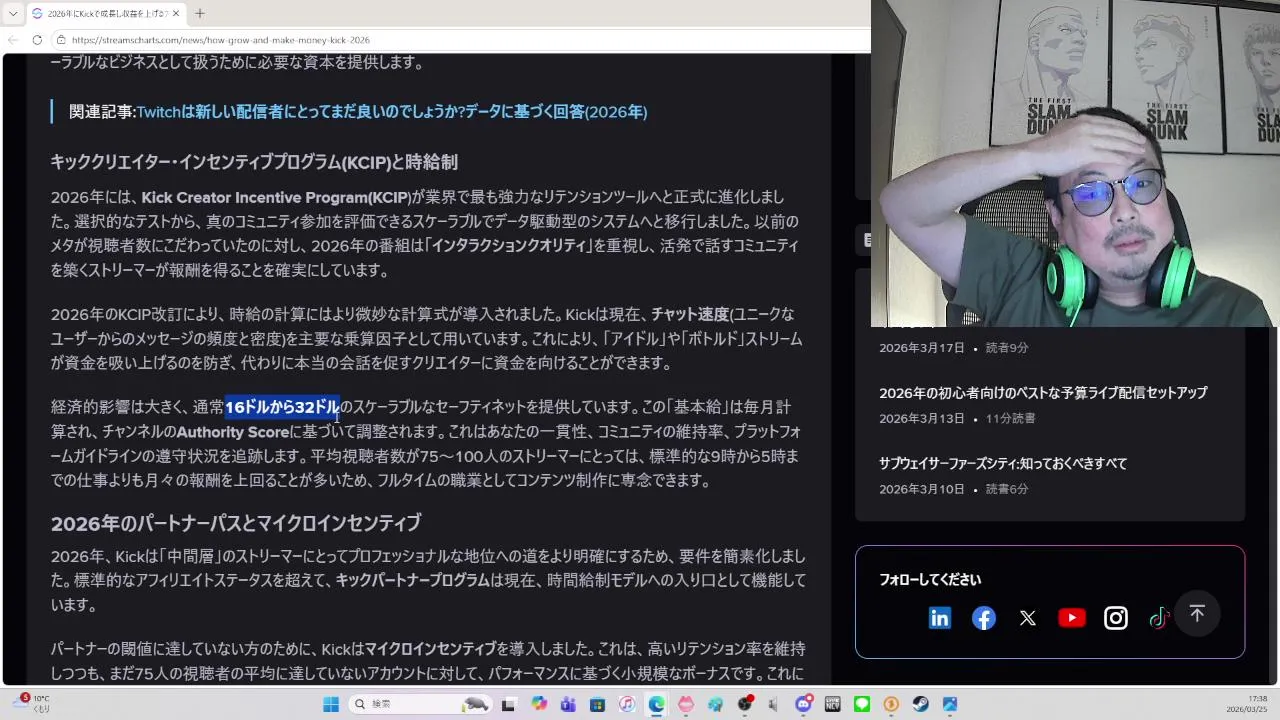Open the X (Twitter) follow icon

pyautogui.click(x=1028, y=618)
